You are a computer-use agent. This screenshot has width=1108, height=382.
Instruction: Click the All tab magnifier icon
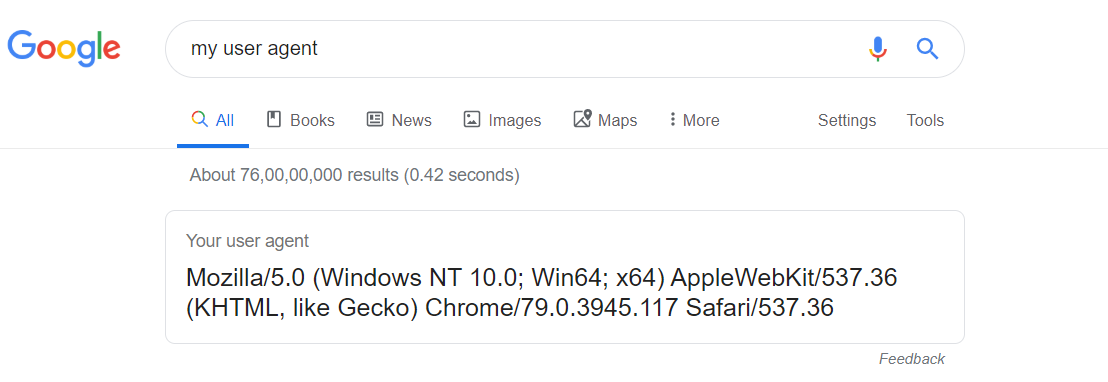[199, 119]
